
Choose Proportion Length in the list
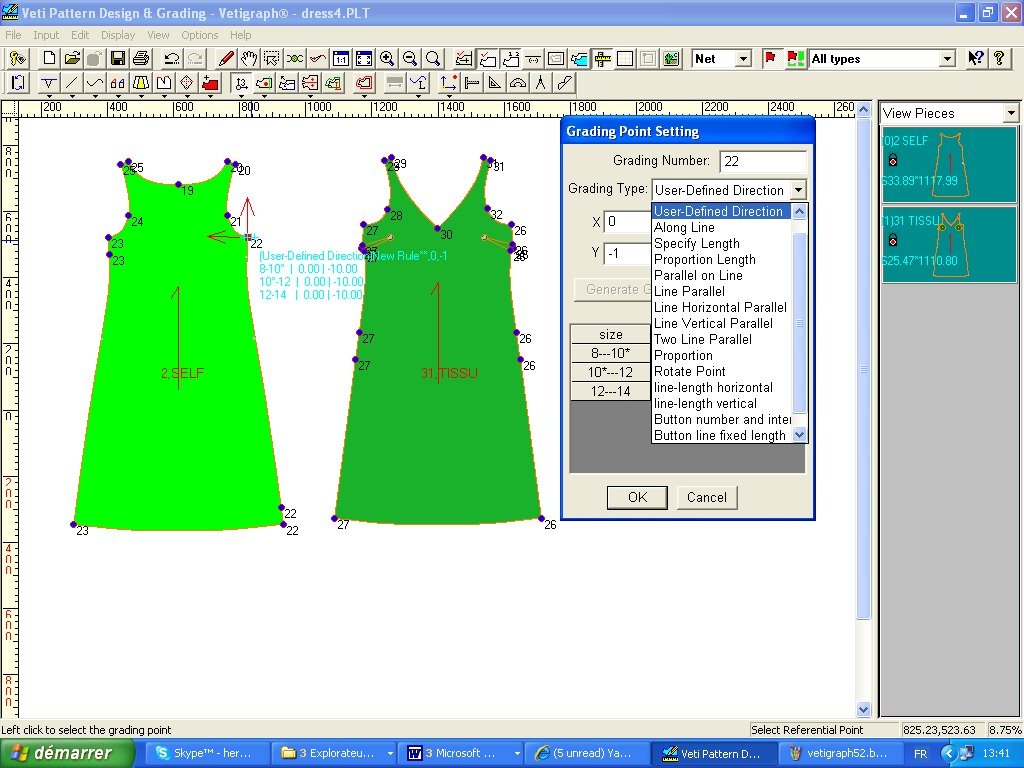722,259
